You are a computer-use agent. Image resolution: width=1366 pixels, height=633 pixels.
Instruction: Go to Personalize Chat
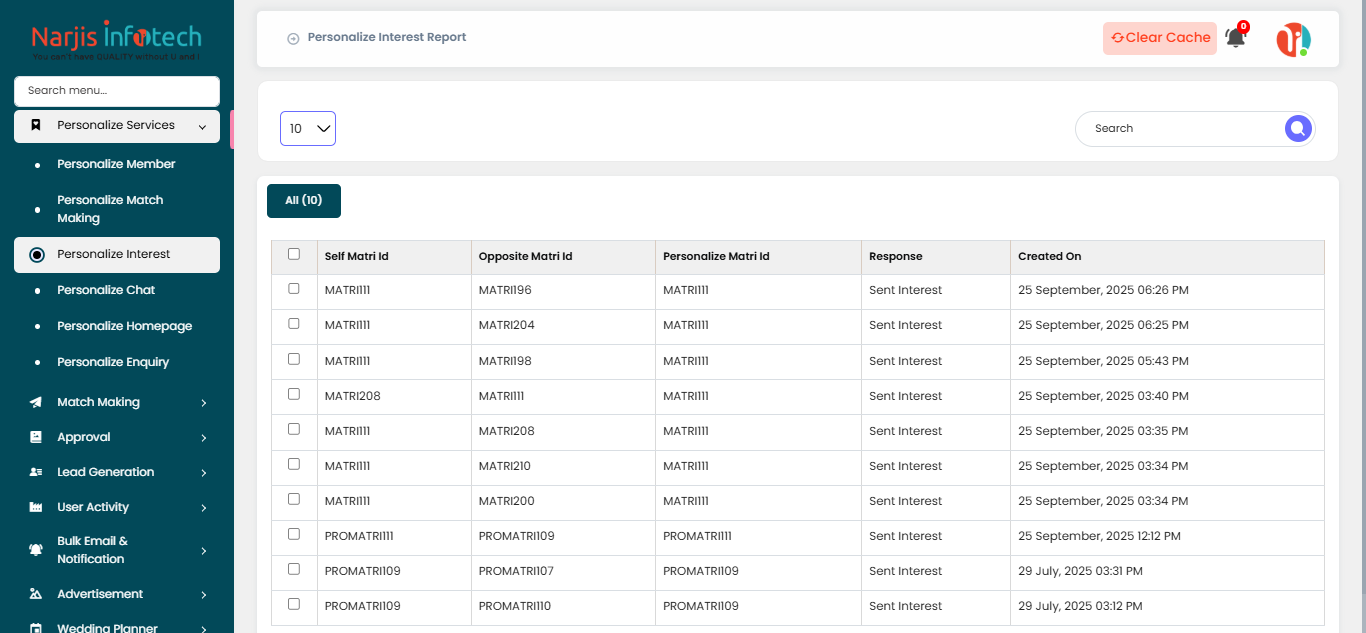(106, 290)
